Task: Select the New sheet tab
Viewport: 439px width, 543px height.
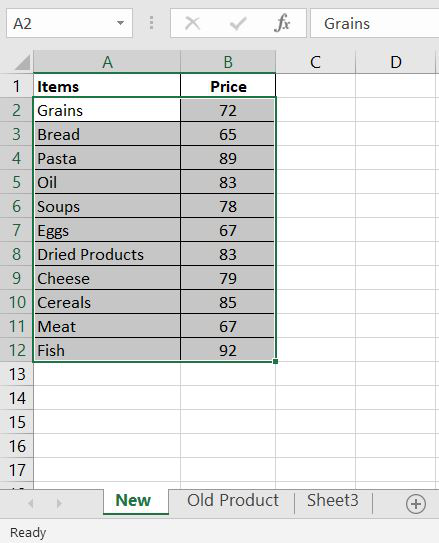Action: tap(133, 501)
